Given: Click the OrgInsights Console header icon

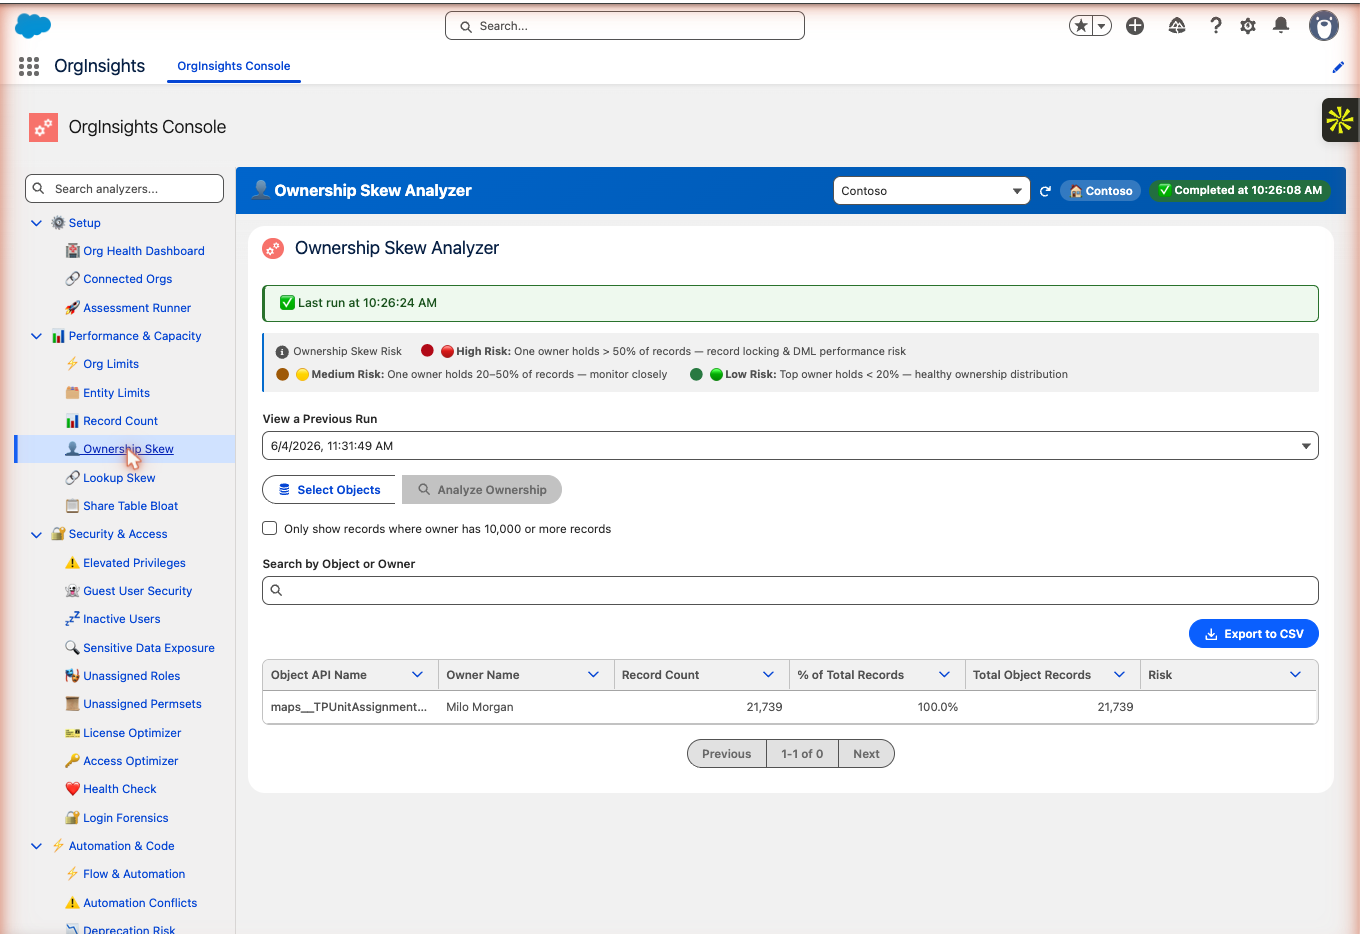Looking at the screenshot, I should [43, 127].
